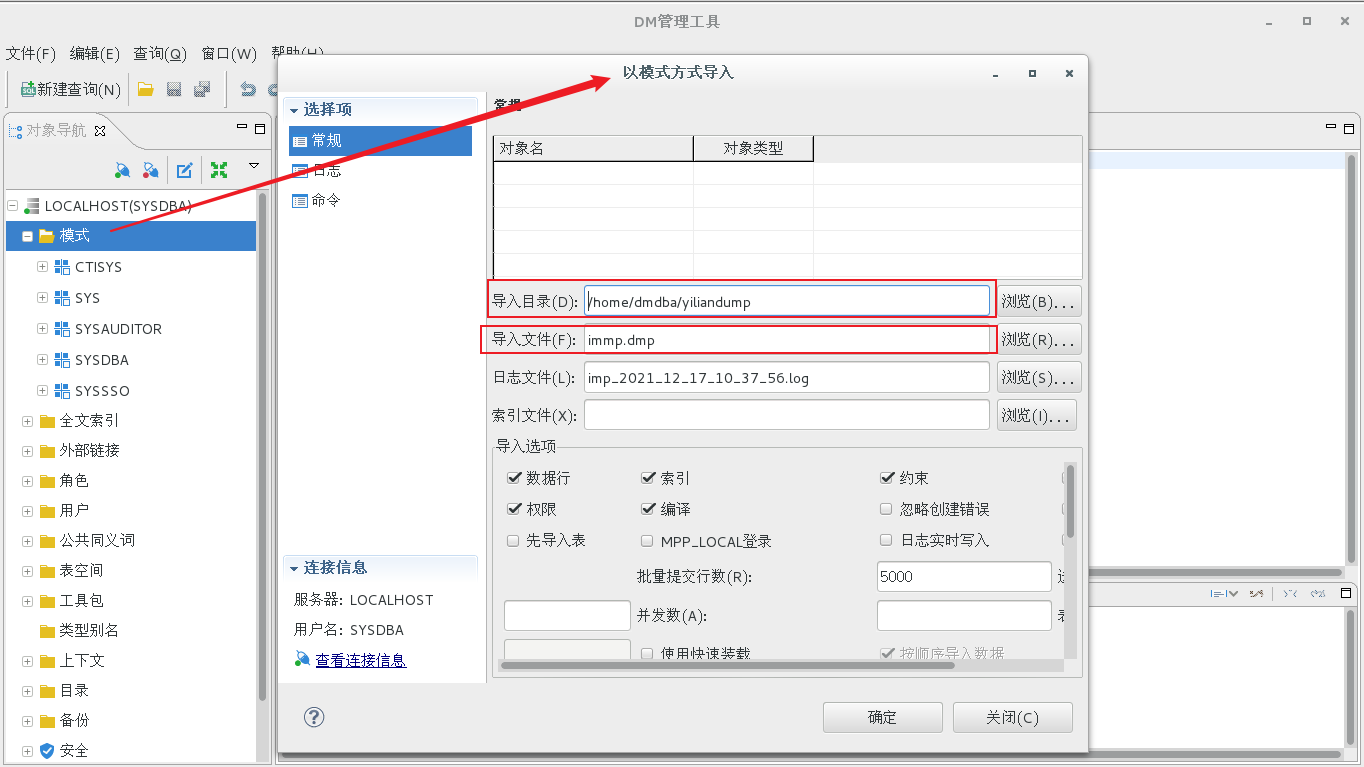This screenshot has height=767, width=1364.
Task: Uncheck the 索引 checkbox
Action: (648, 478)
